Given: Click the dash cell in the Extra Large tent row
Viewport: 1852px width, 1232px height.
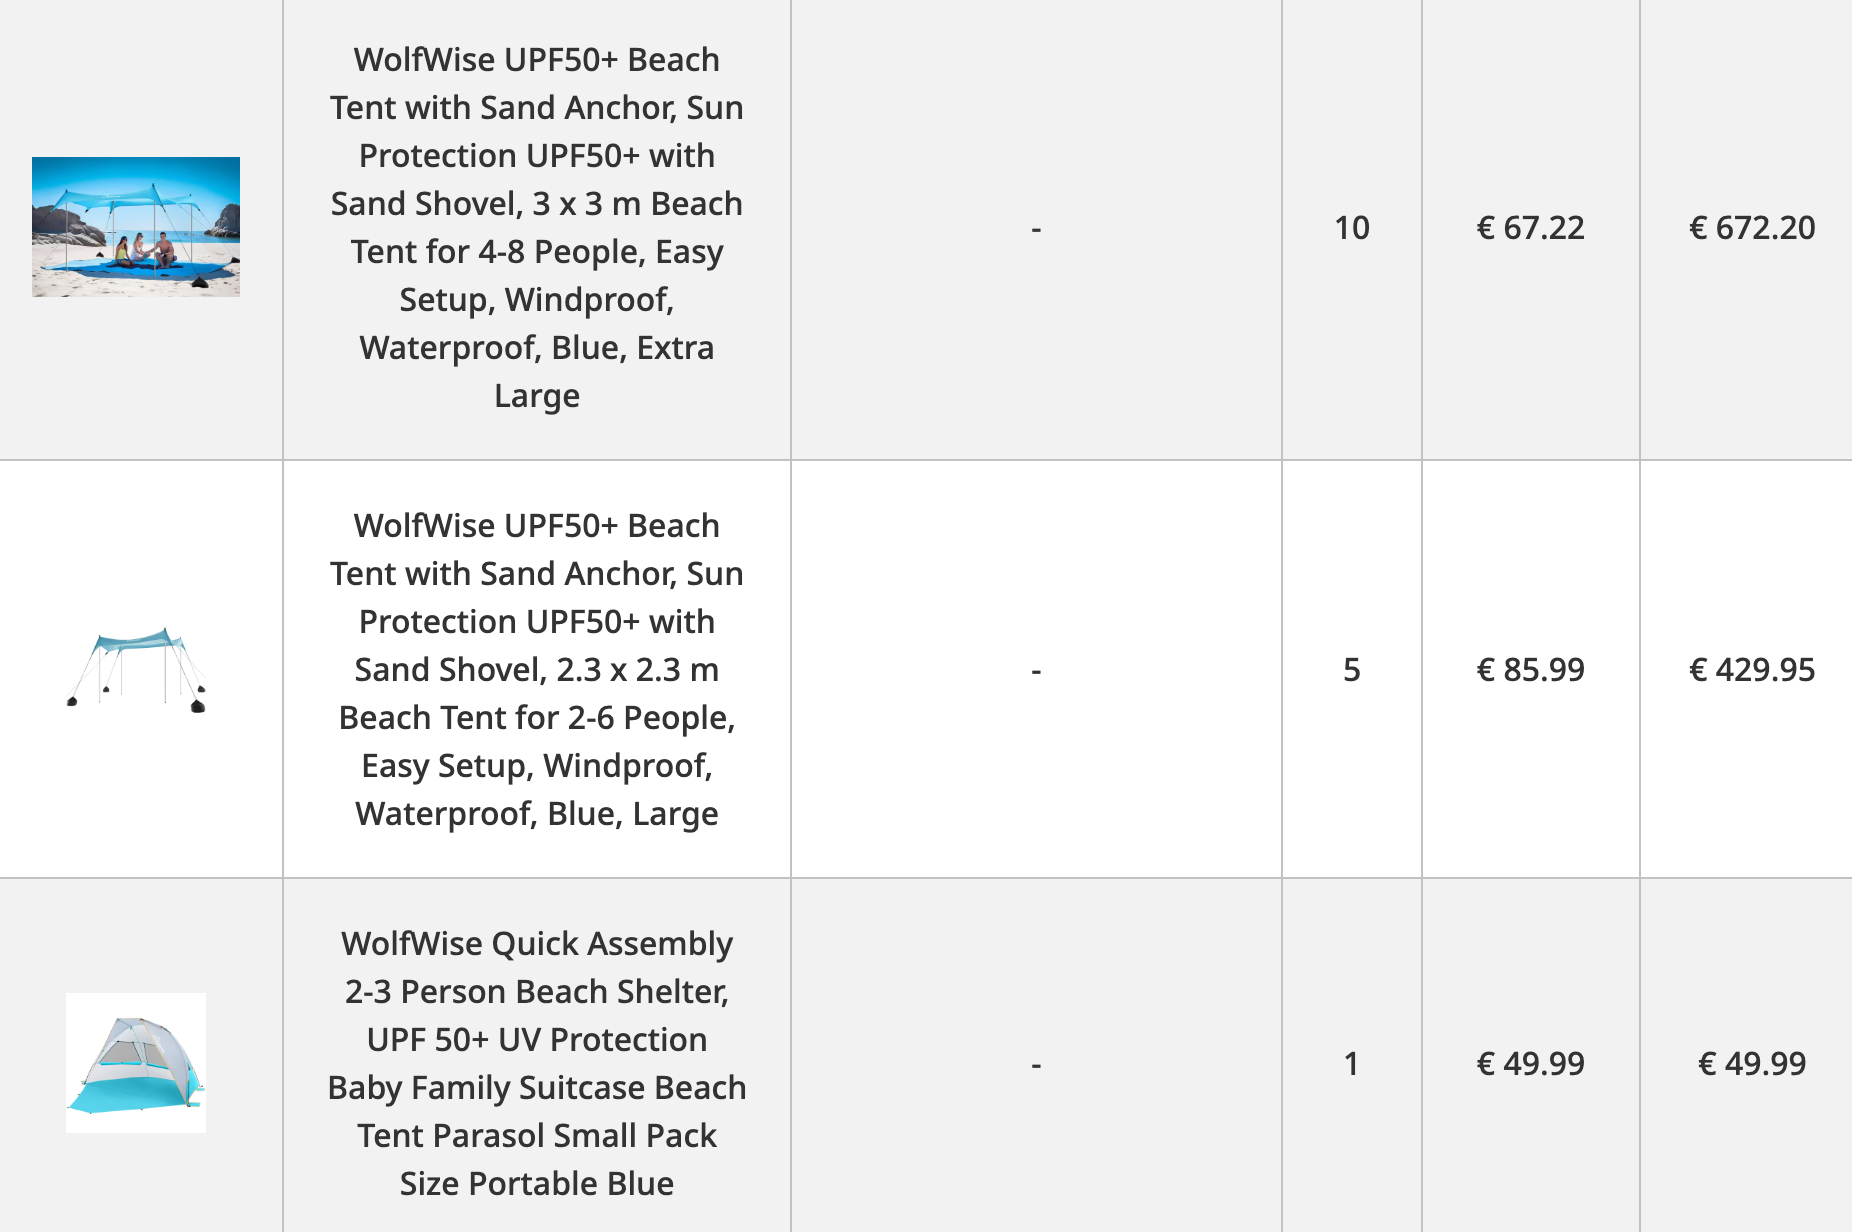Looking at the screenshot, I should [1036, 229].
